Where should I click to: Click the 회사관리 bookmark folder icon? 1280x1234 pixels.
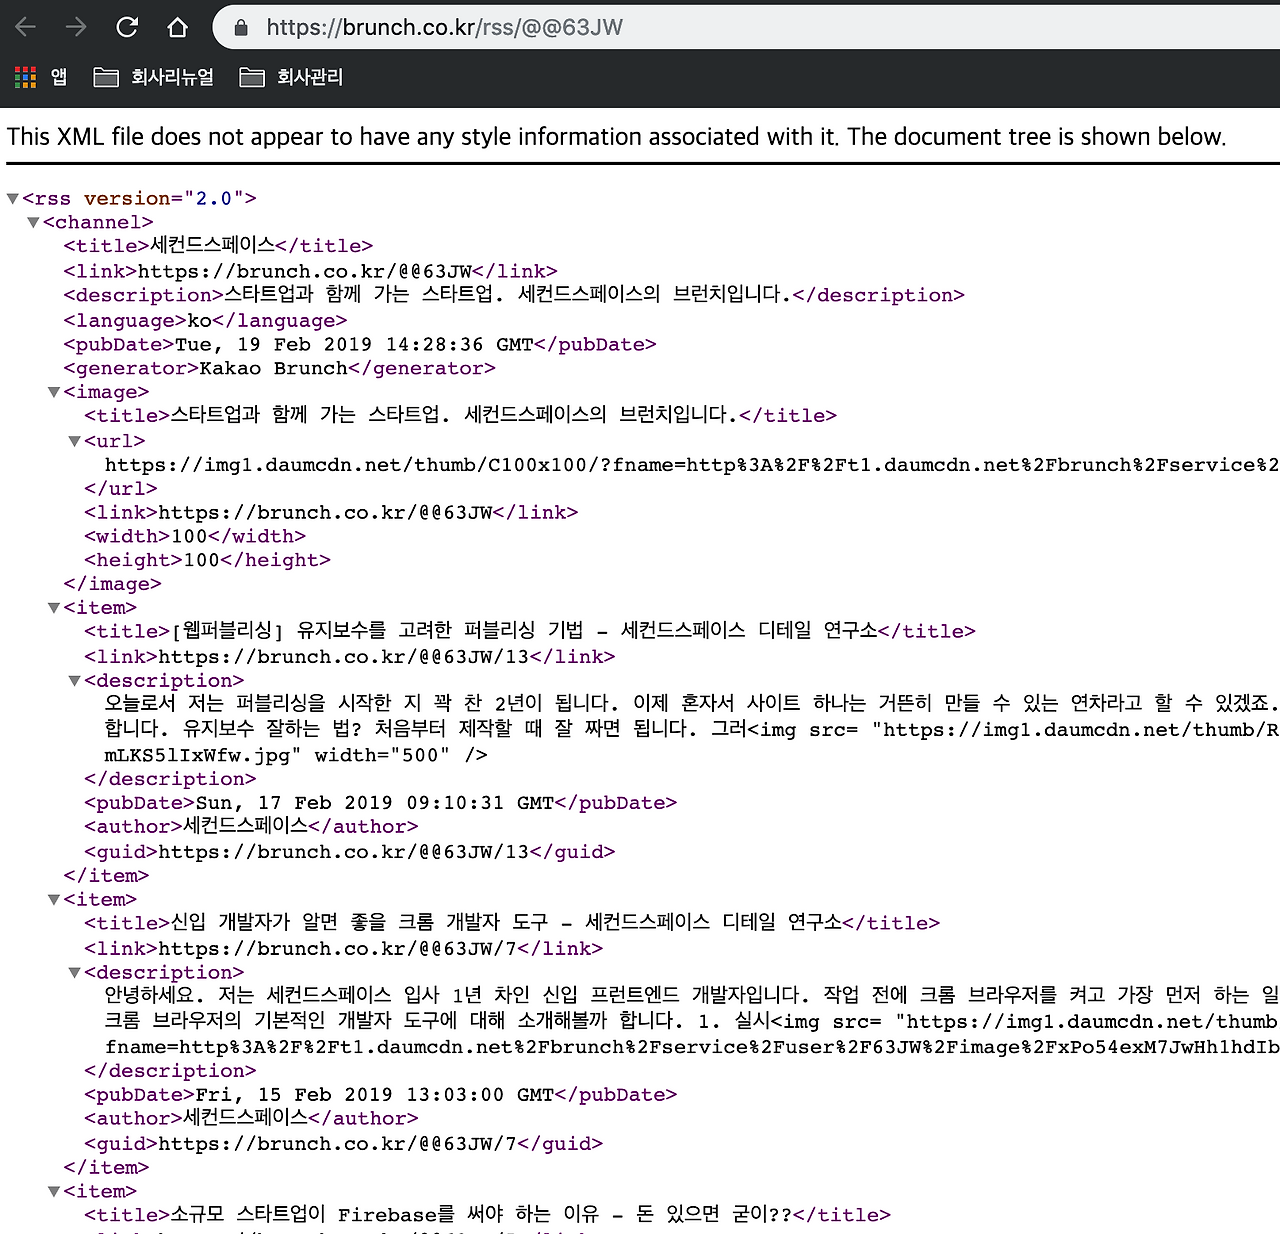coord(251,76)
